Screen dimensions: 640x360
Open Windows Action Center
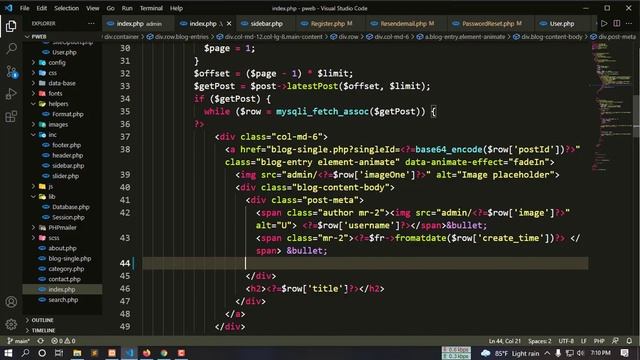[624, 353]
